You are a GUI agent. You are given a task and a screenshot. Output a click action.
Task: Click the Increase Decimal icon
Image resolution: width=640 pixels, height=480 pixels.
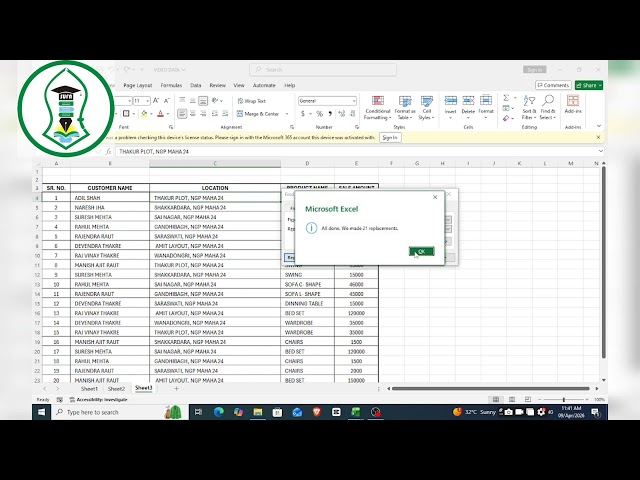342,114
